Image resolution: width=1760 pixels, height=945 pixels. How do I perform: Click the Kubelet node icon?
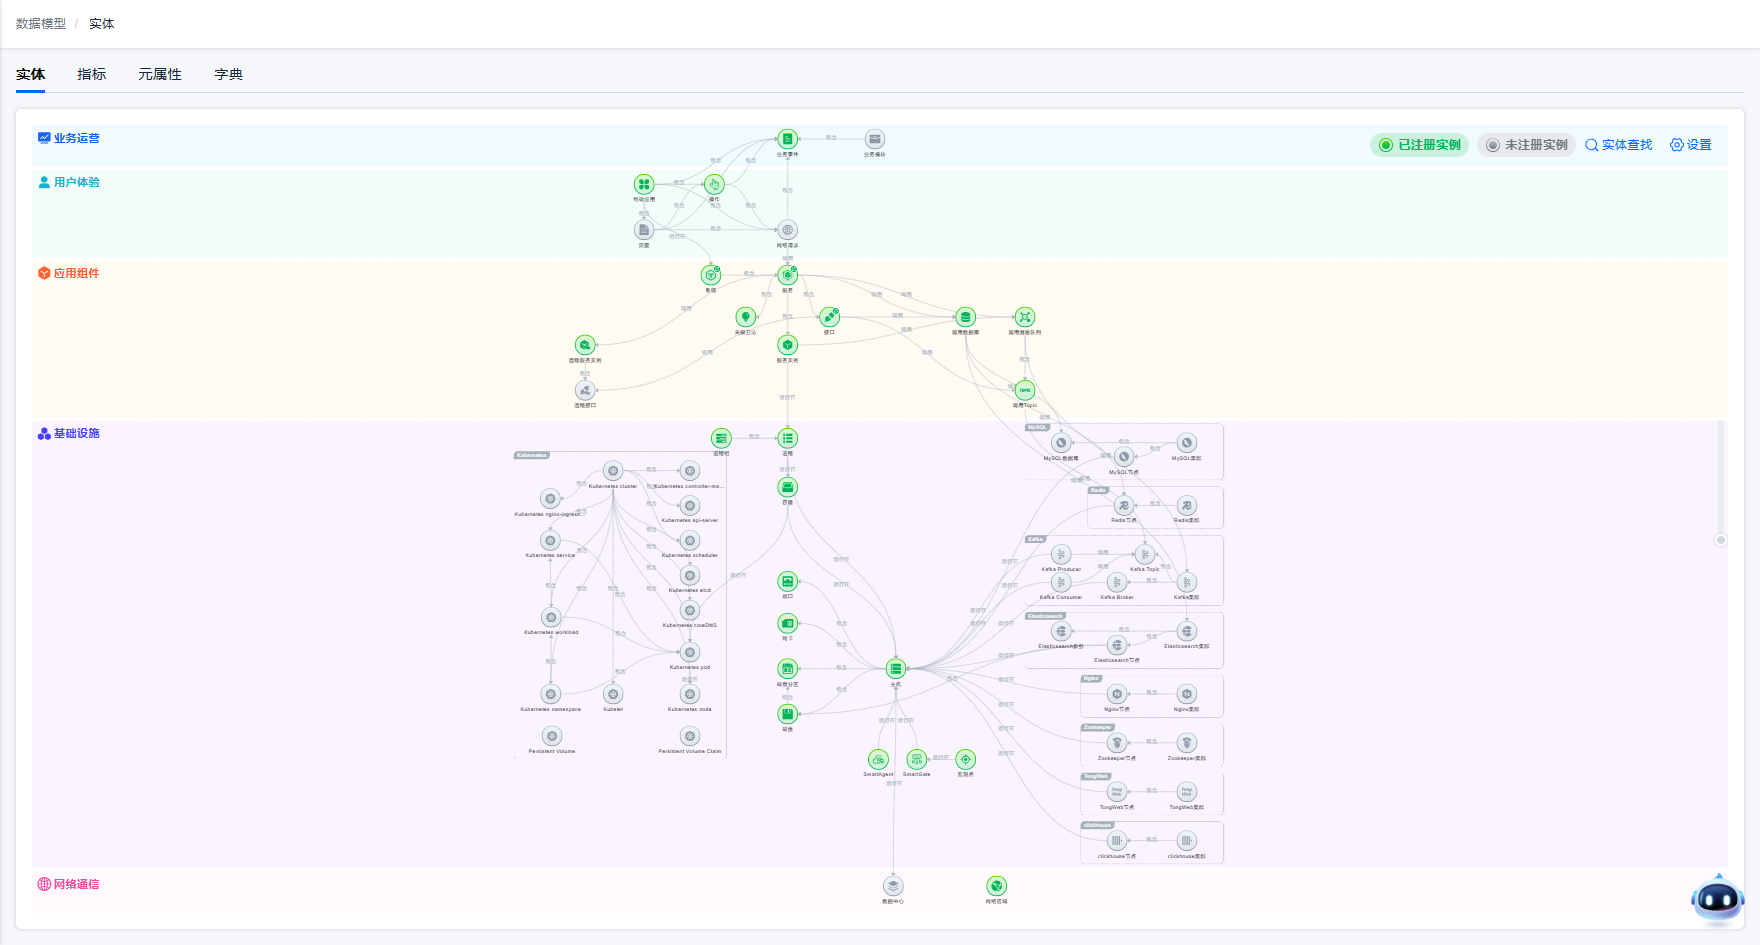tap(613, 694)
